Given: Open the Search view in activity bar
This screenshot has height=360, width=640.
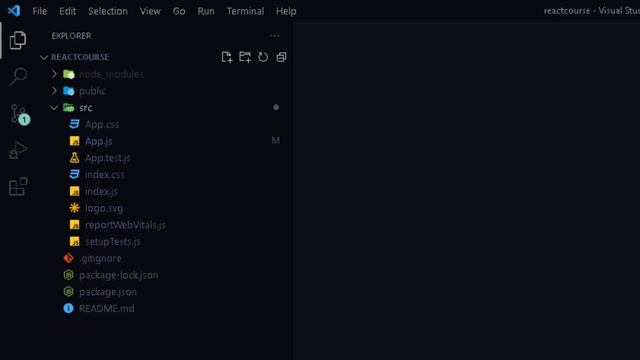Looking at the screenshot, I should [18, 76].
